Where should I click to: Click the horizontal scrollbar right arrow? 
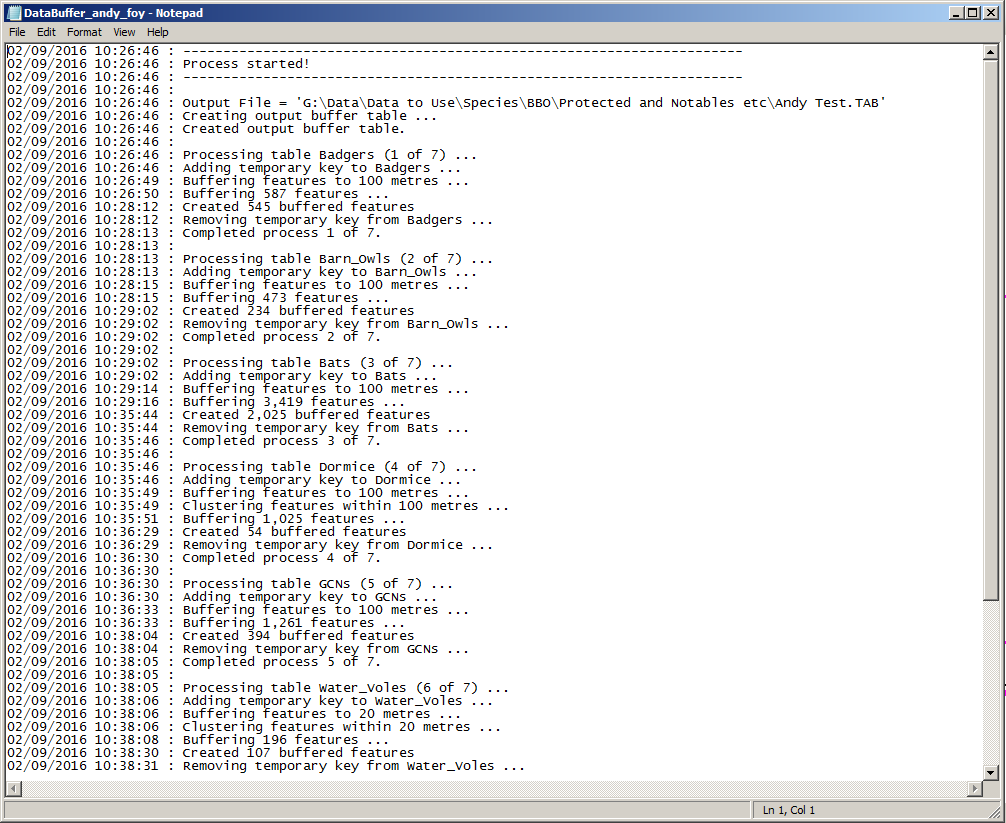click(x=975, y=788)
